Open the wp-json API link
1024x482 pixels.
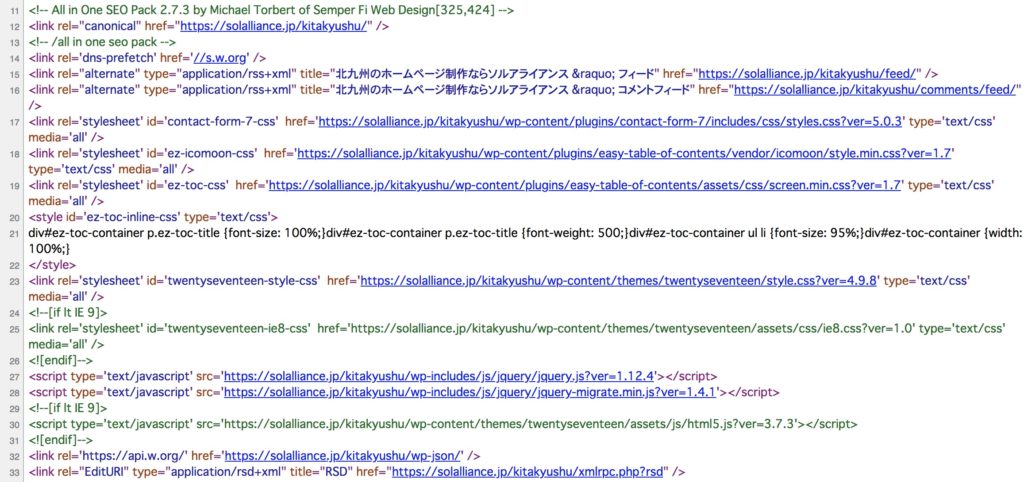coord(339,457)
